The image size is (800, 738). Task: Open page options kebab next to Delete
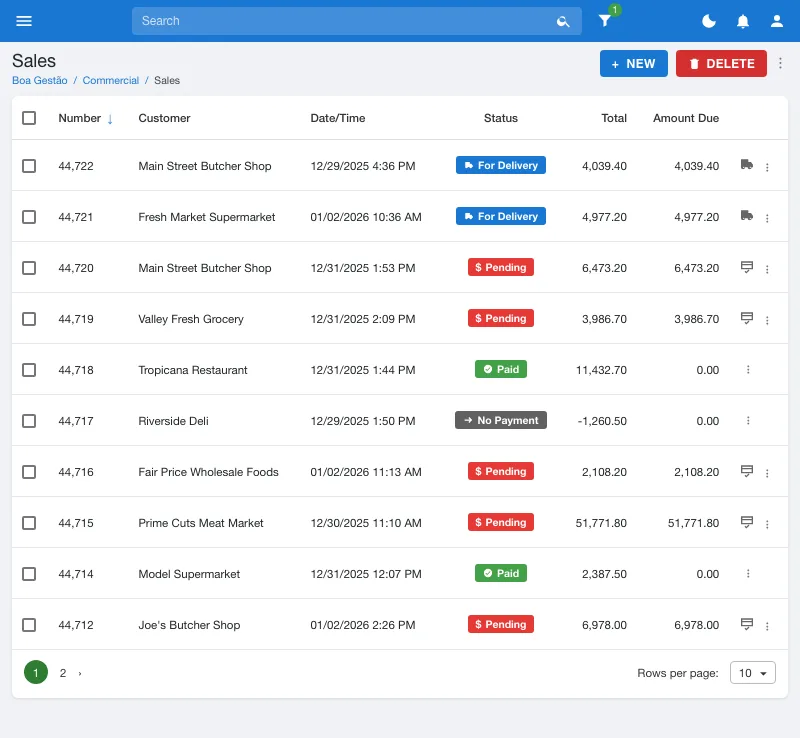pos(780,63)
